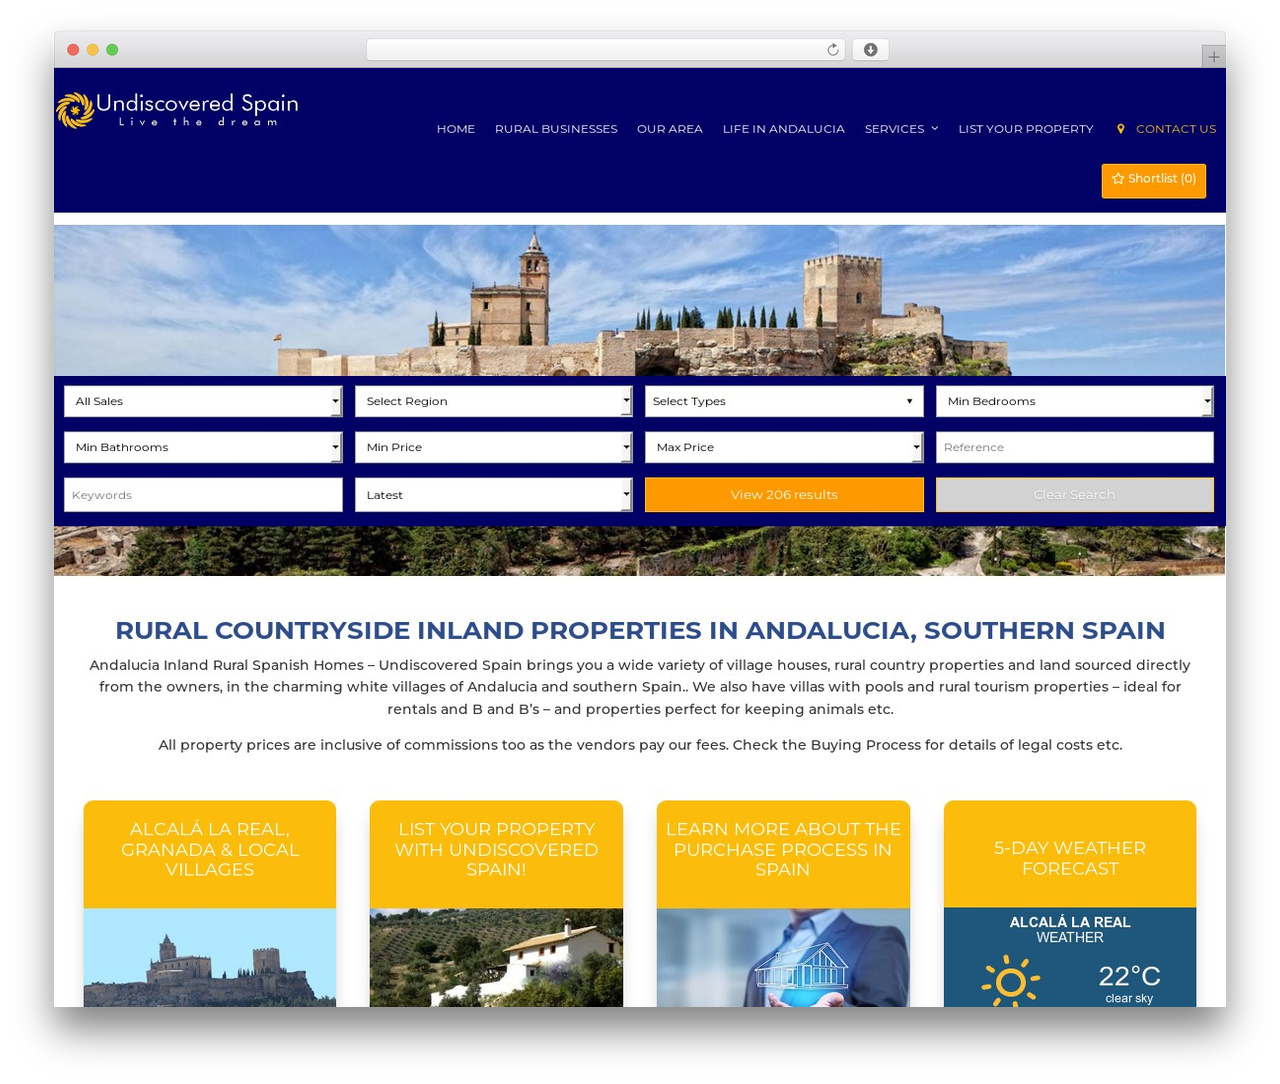Click the businessman holding house thumbnail

click(783, 958)
